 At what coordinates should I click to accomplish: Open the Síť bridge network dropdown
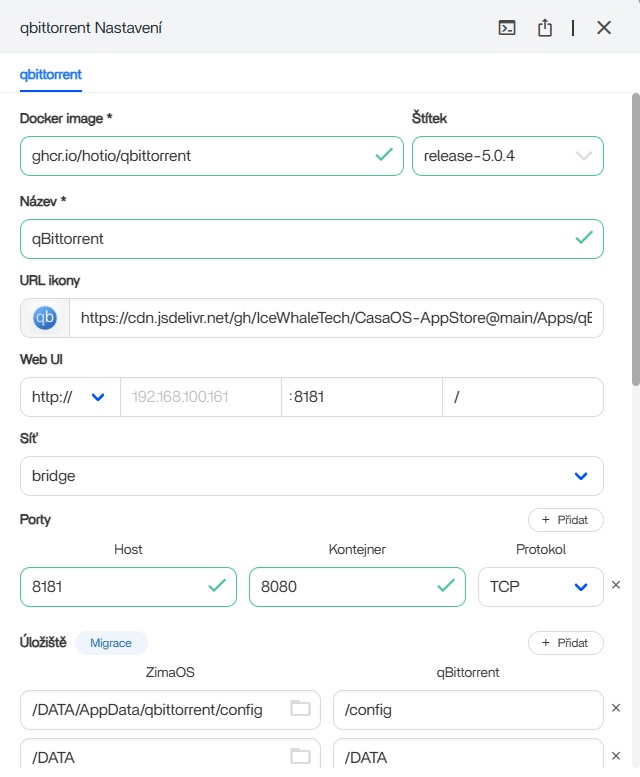tap(311, 476)
